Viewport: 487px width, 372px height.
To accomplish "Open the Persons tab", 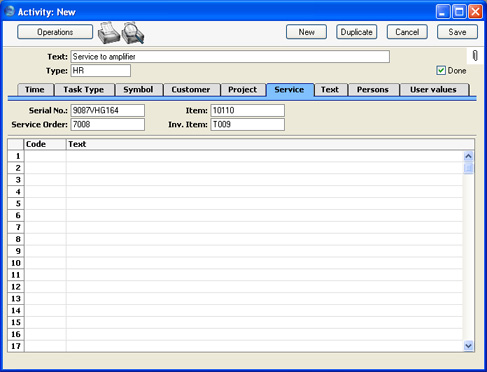I will pos(373,90).
